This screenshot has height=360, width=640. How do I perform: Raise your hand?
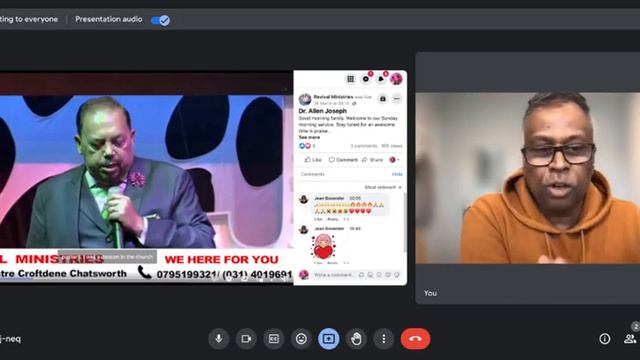[x=356, y=339]
